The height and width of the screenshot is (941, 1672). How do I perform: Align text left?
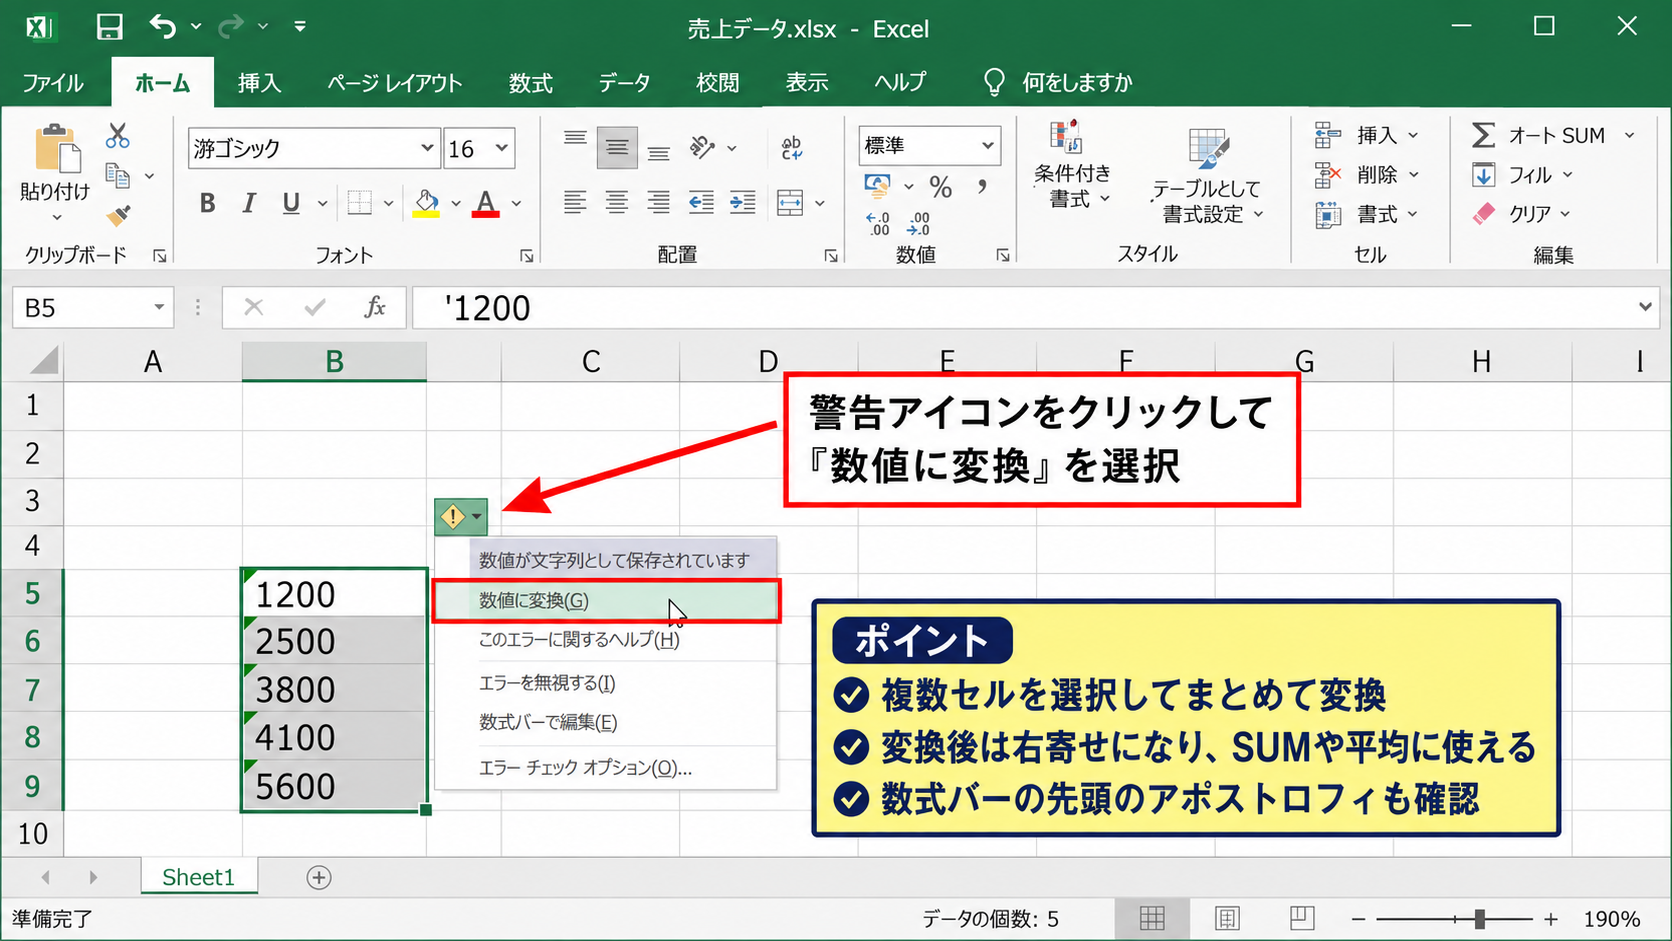(x=575, y=203)
